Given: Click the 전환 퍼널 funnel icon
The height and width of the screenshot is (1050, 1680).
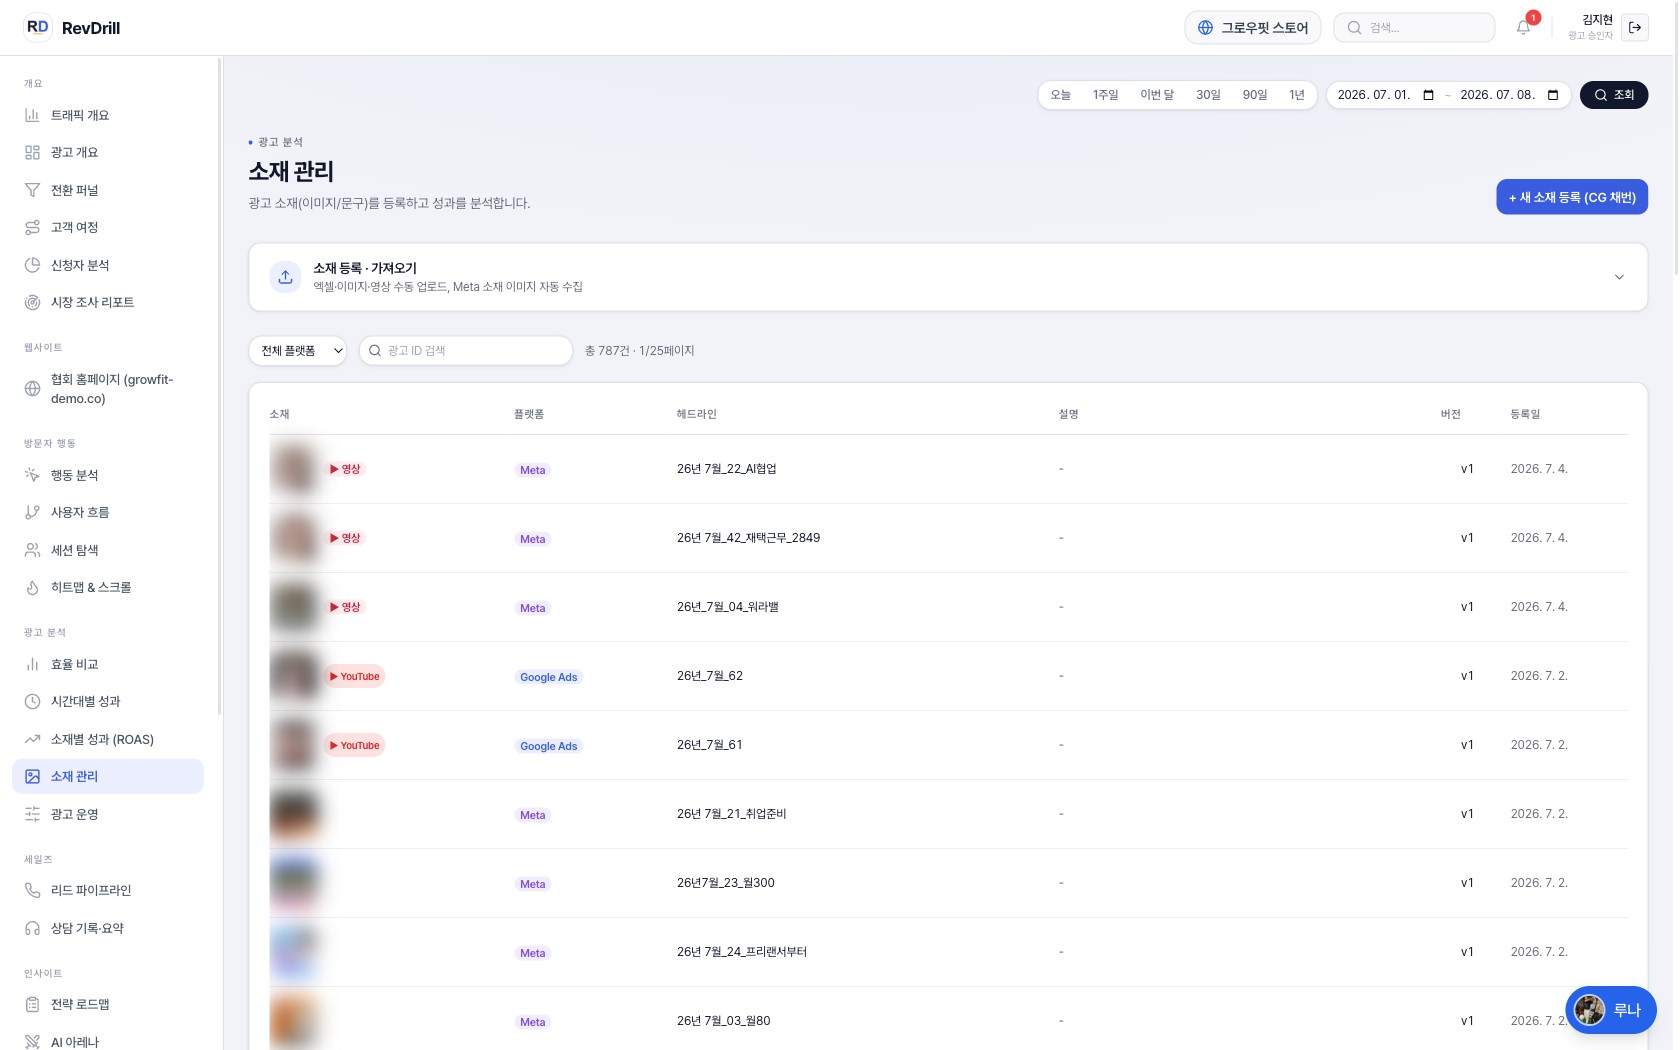Looking at the screenshot, I should click(x=32, y=190).
